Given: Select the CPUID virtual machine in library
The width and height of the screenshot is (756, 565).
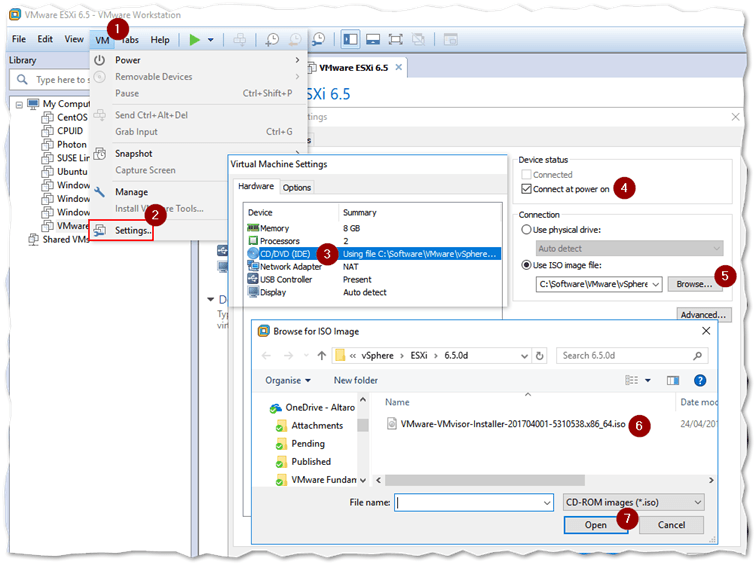Looking at the screenshot, I should coord(62,131).
